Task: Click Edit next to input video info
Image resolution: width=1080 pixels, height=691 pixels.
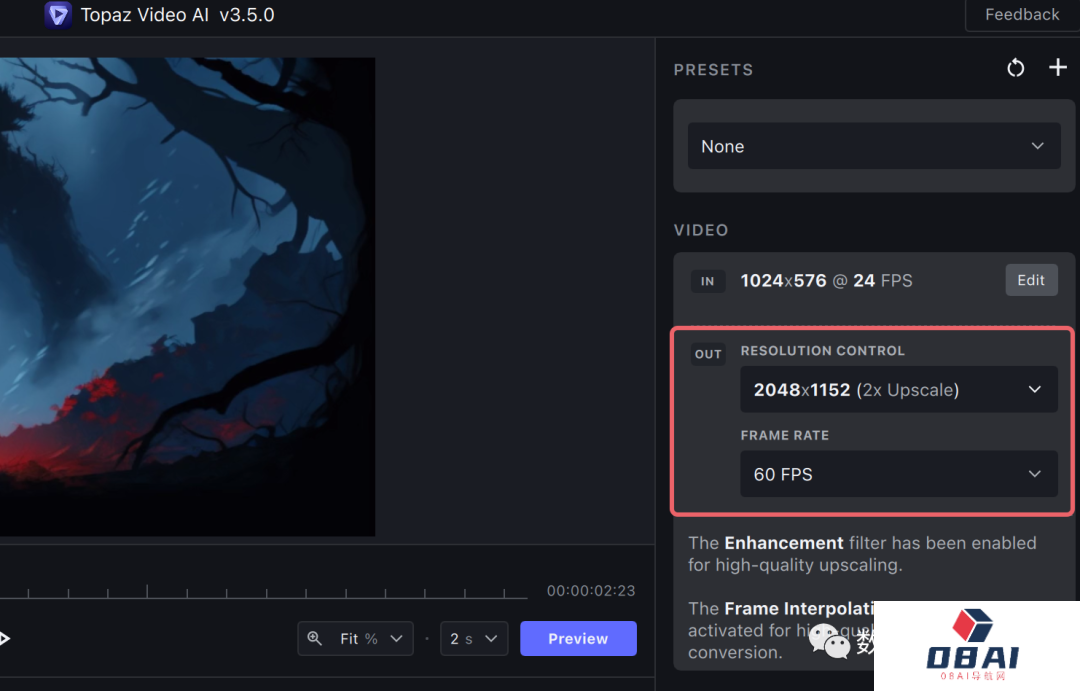Action: pyautogui.click(x=1030, y=280)
